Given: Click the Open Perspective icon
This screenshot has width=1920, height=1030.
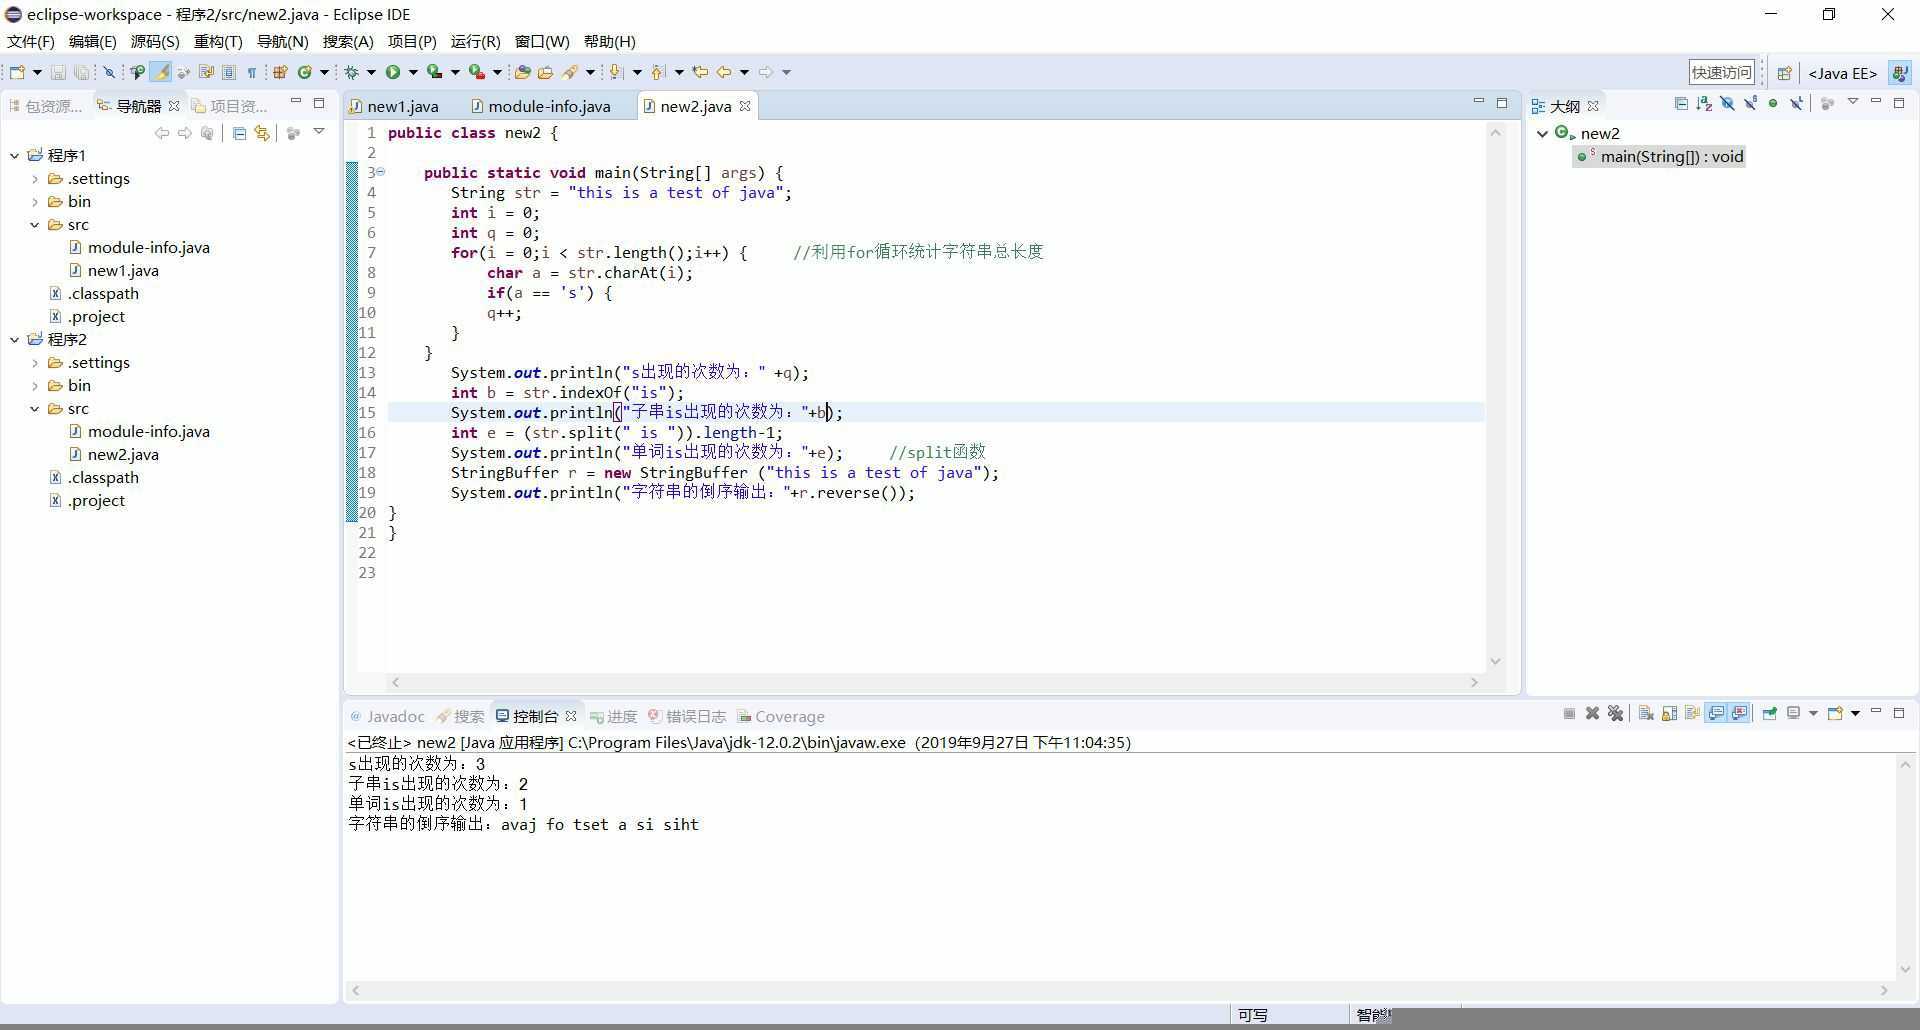Looking at the screenshot, I should point(1784,73).
